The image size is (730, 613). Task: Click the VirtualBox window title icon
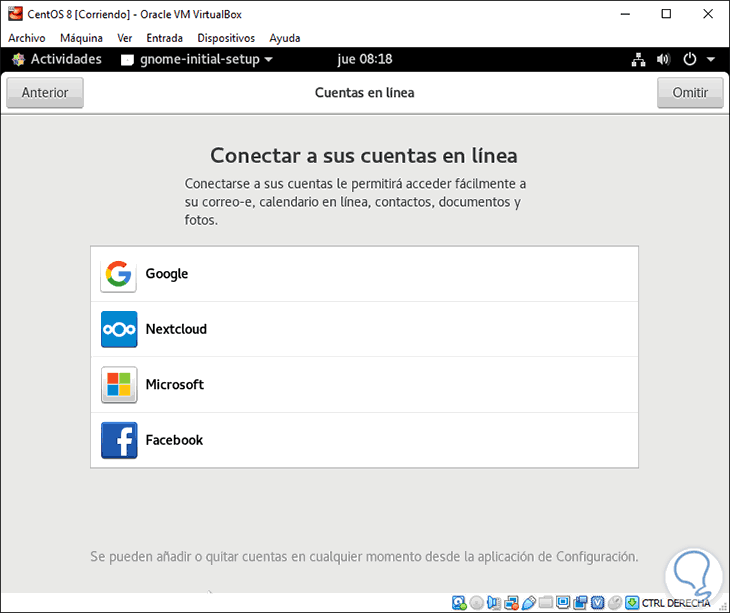coord(15,14)
